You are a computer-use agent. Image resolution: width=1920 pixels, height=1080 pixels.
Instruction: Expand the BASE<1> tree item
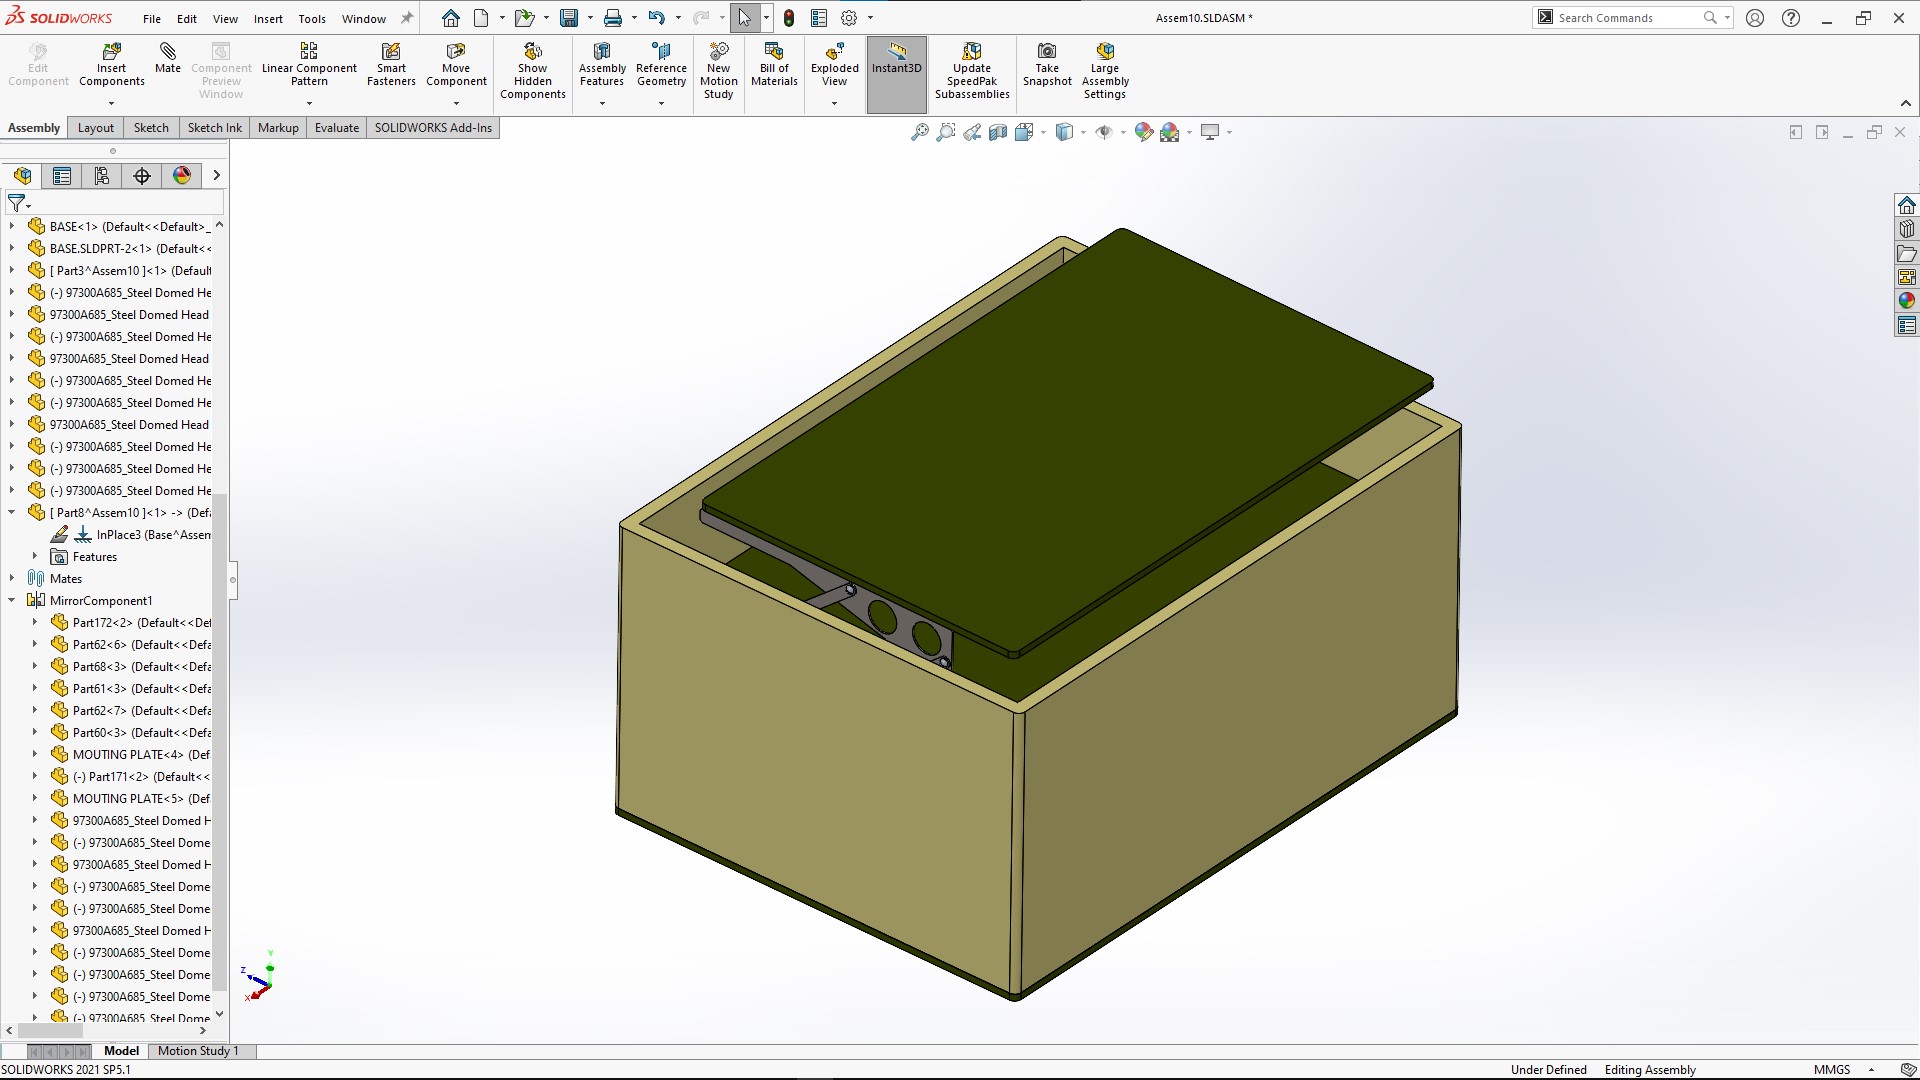(x=11, y=226)
